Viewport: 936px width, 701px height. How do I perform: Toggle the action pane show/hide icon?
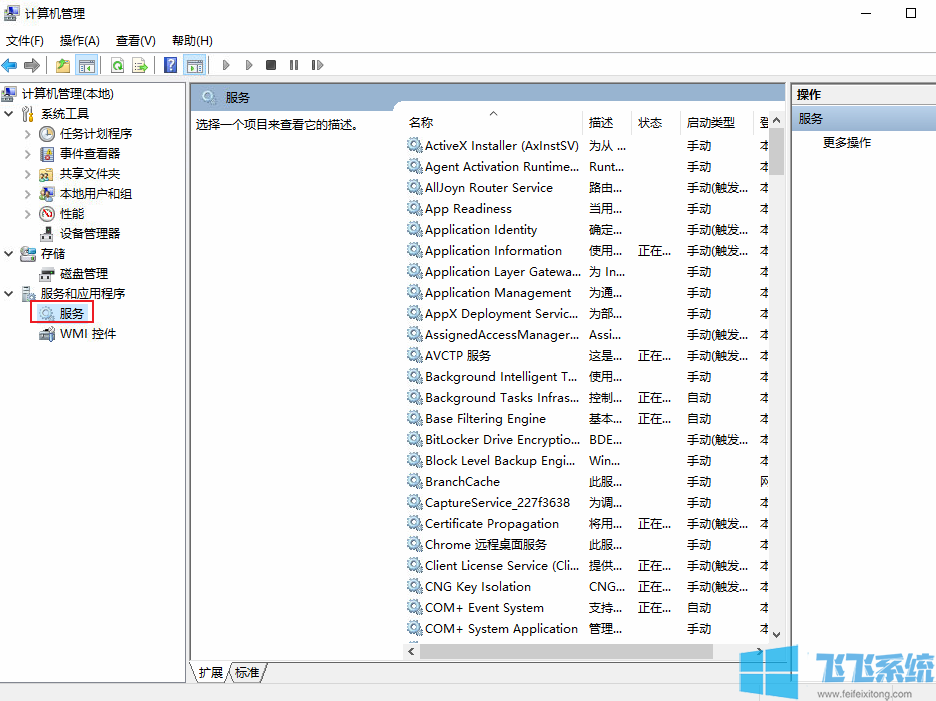tap(195, 65)
